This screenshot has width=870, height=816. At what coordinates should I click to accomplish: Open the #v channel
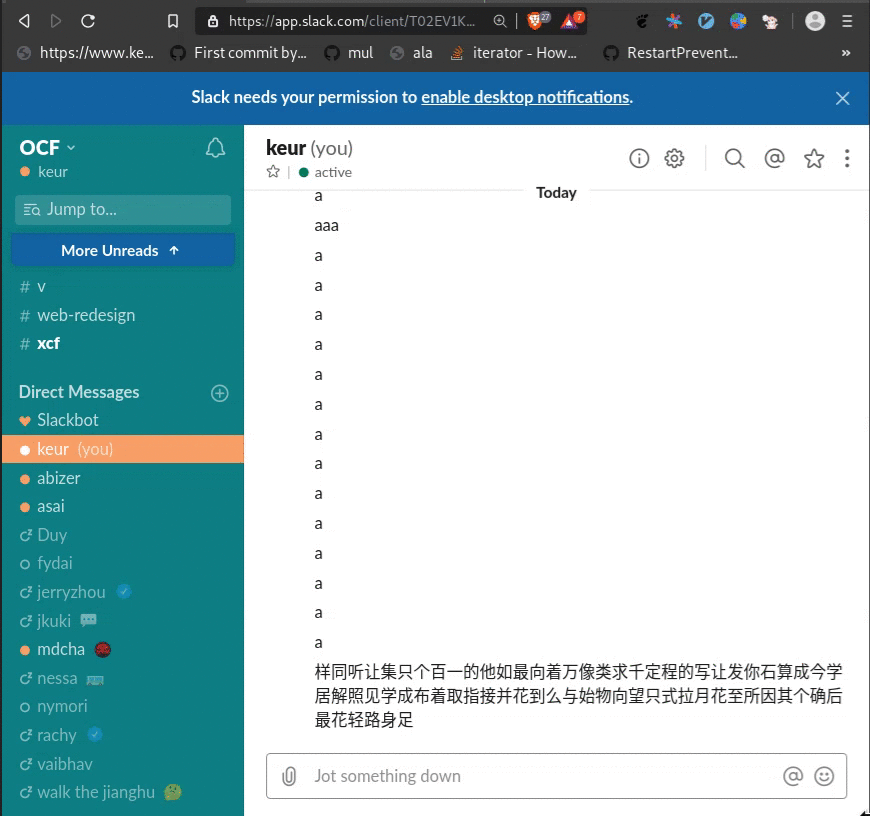tap(123, 287)
